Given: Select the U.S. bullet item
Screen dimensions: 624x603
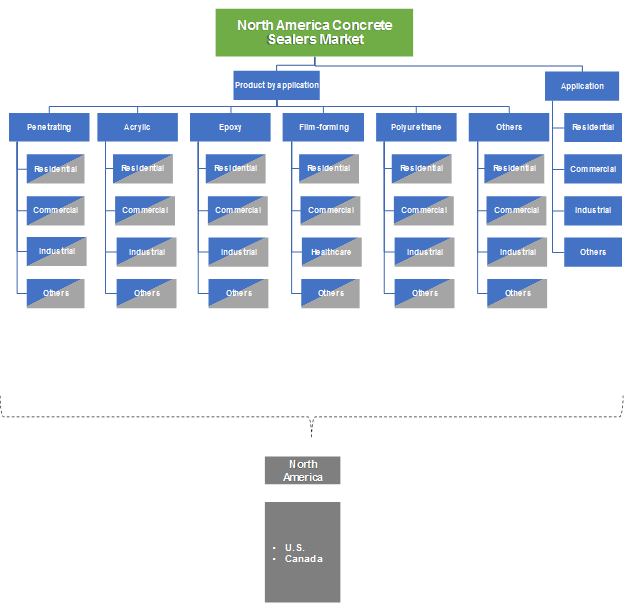Looking at the screenshot, I should pyautogui.click(x=296, y=547).
